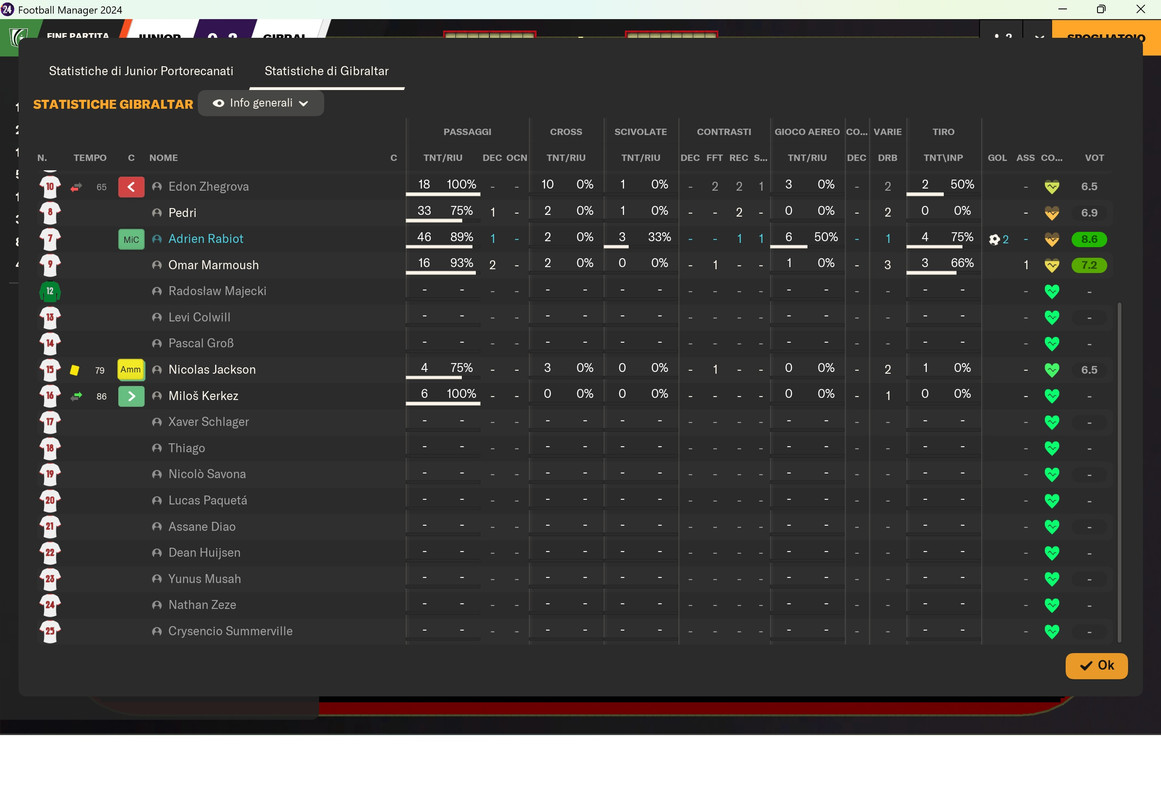Image resolution: width=1161 pixels, height=800 pixels.
Task: Click the substitution swap icon in Kerkez's row
Action: (x=76, y=396)
